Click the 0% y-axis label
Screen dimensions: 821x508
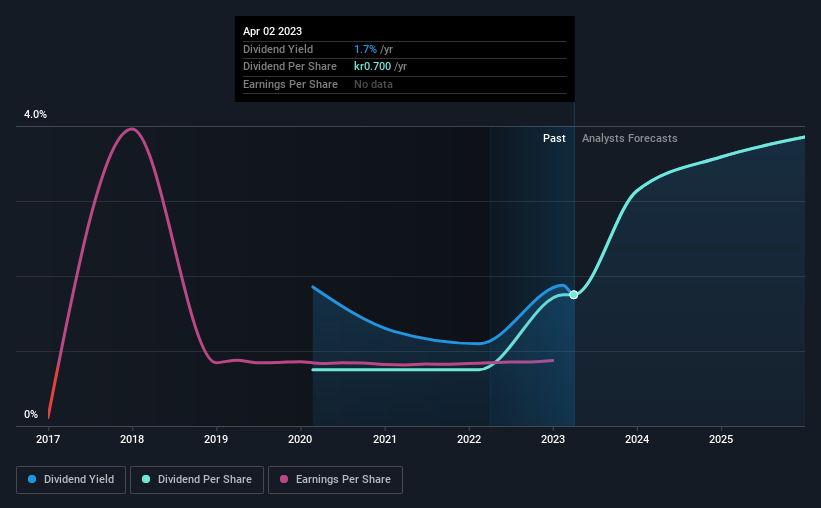[31, 415]
